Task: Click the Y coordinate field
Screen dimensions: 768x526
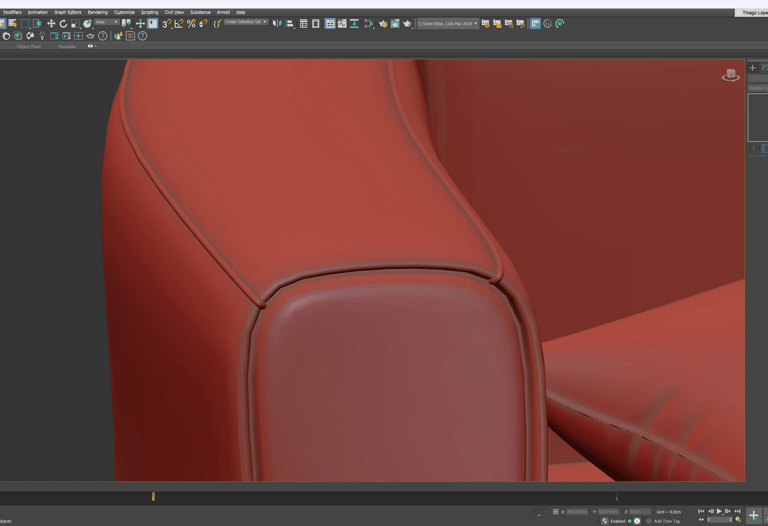Action: coord(609,512)
